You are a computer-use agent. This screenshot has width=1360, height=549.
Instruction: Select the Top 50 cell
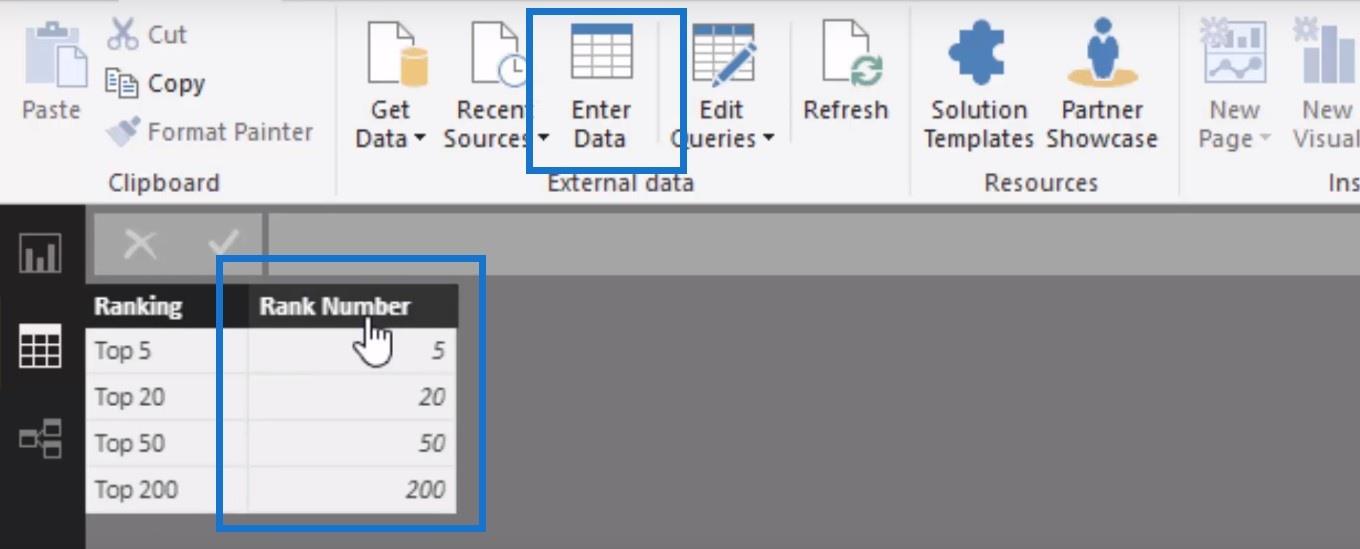pos(166,443)
